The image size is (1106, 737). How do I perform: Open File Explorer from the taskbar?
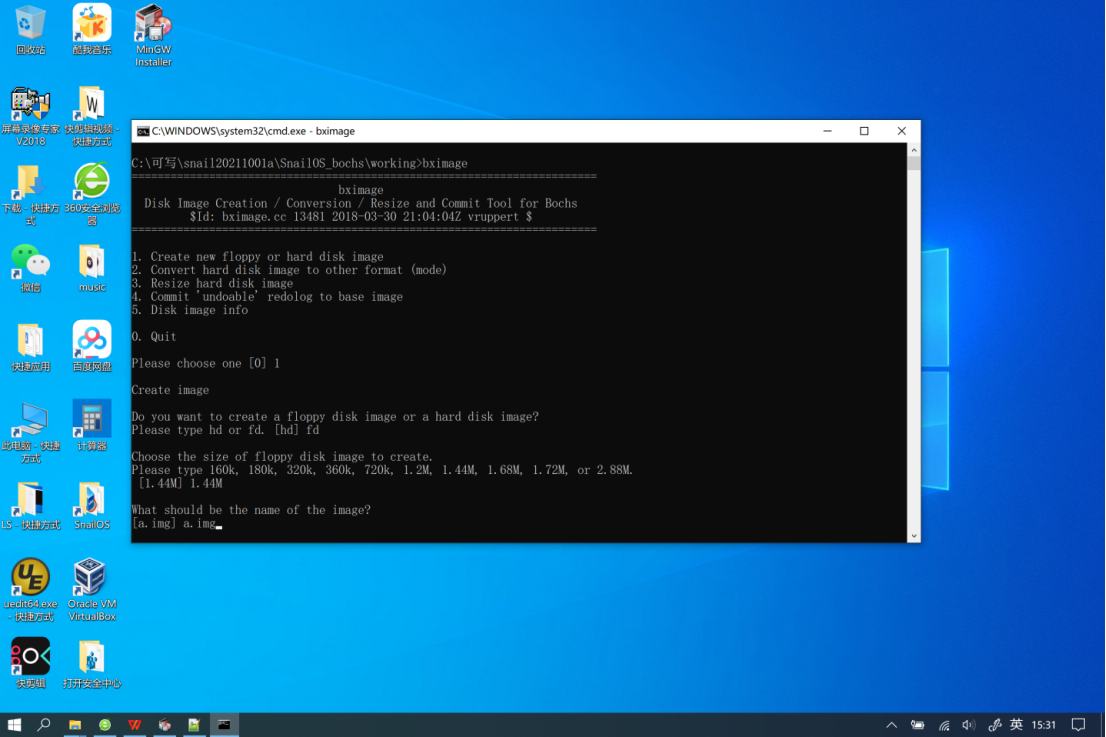click(75, 724)
